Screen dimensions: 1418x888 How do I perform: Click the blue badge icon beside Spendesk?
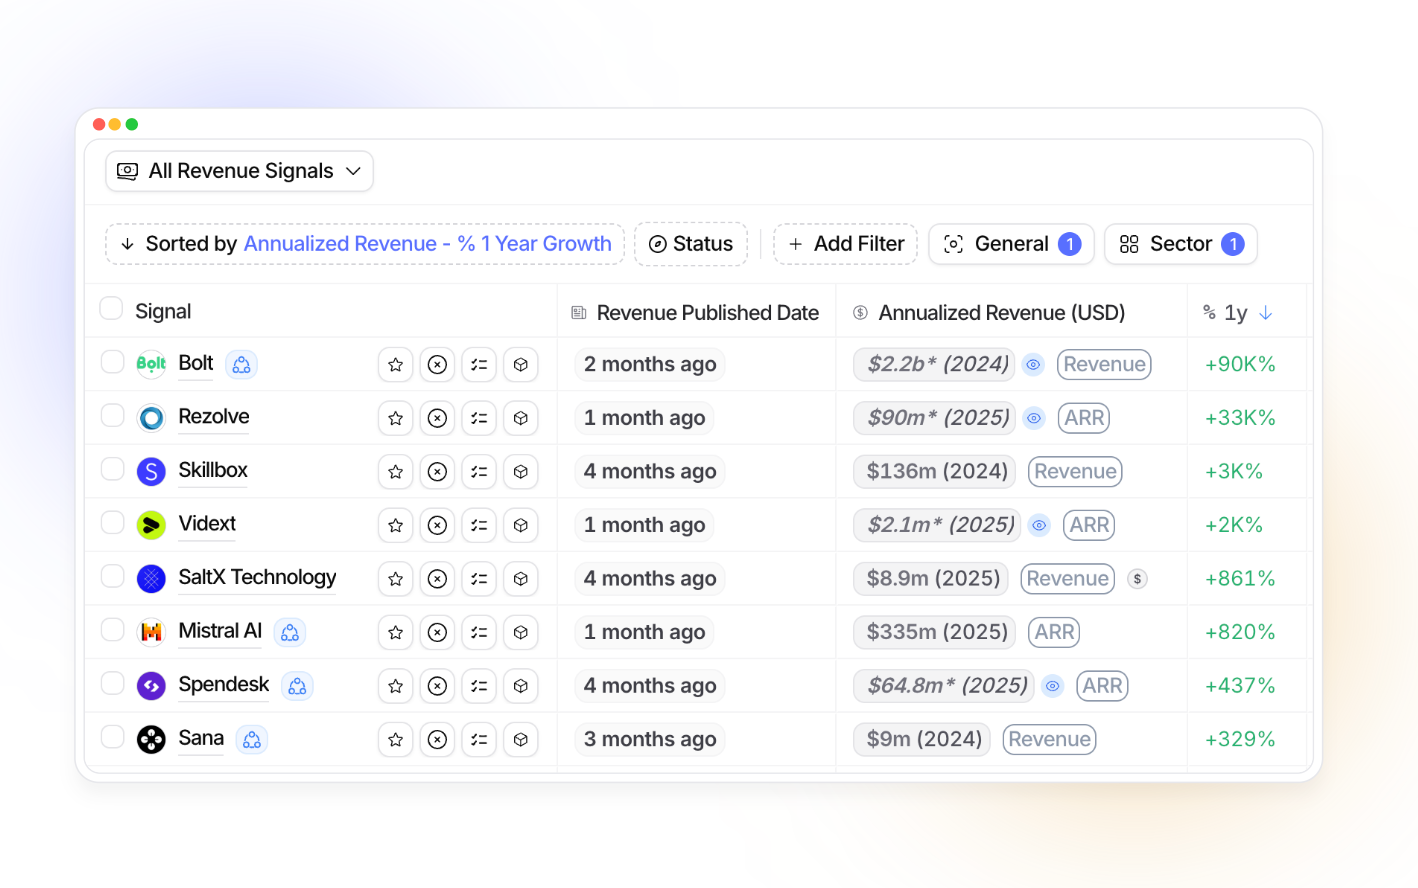click(x=297, y=686)
